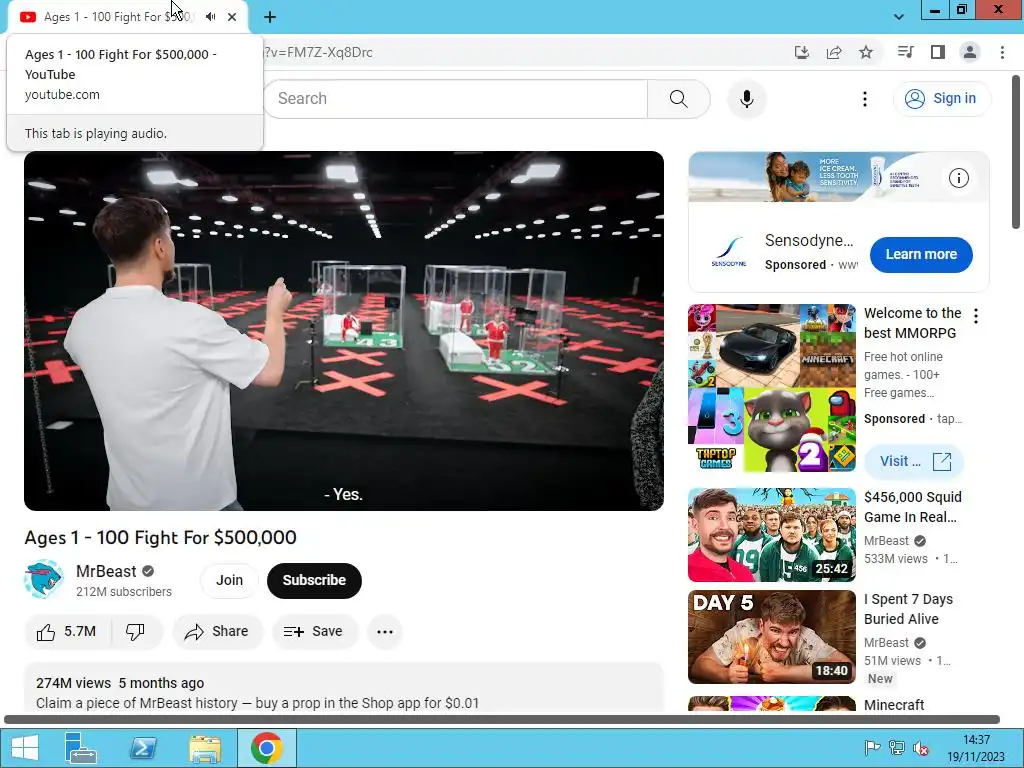Open the Taptop Games ad thumbnail
Screen dimensions: 1024x768
(x=771, y=388)
